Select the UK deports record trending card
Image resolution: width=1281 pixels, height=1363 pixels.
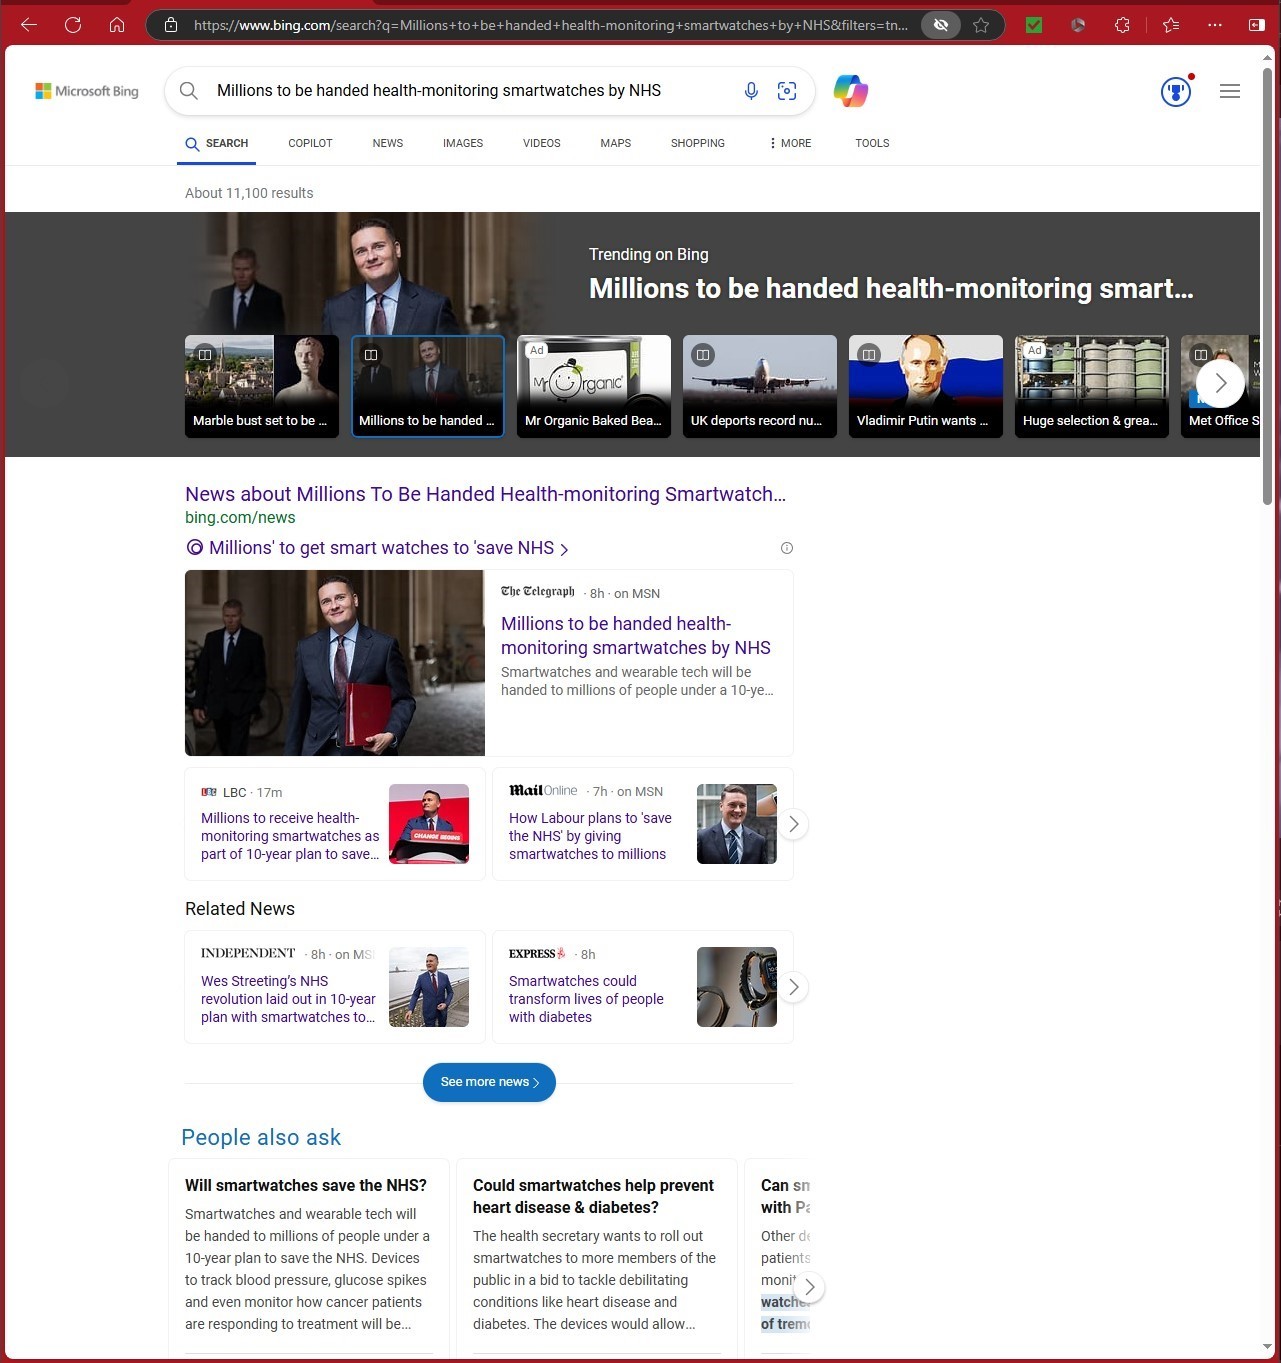click(760, 386)
